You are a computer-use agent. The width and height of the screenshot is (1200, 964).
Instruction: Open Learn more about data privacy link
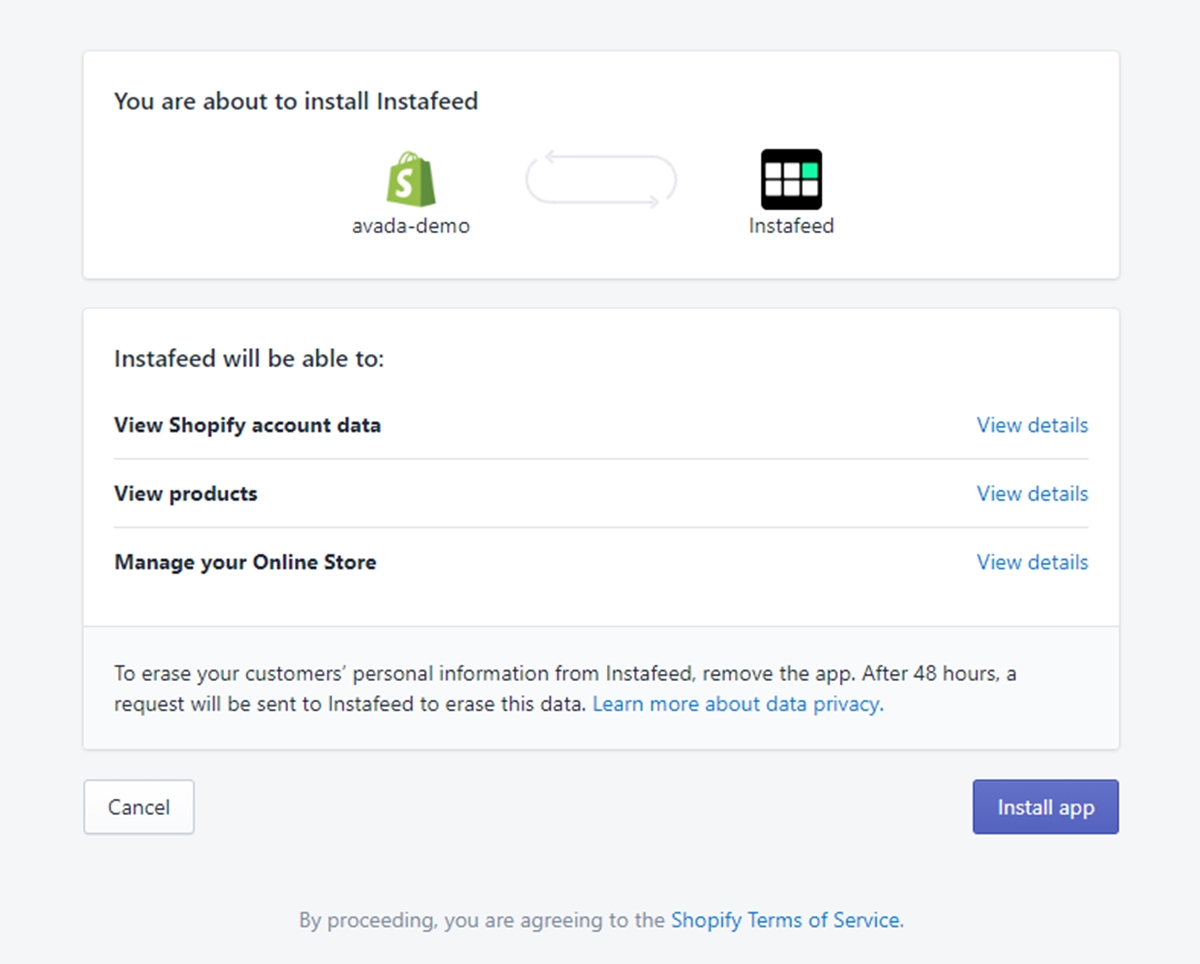(x=736, y=704)
